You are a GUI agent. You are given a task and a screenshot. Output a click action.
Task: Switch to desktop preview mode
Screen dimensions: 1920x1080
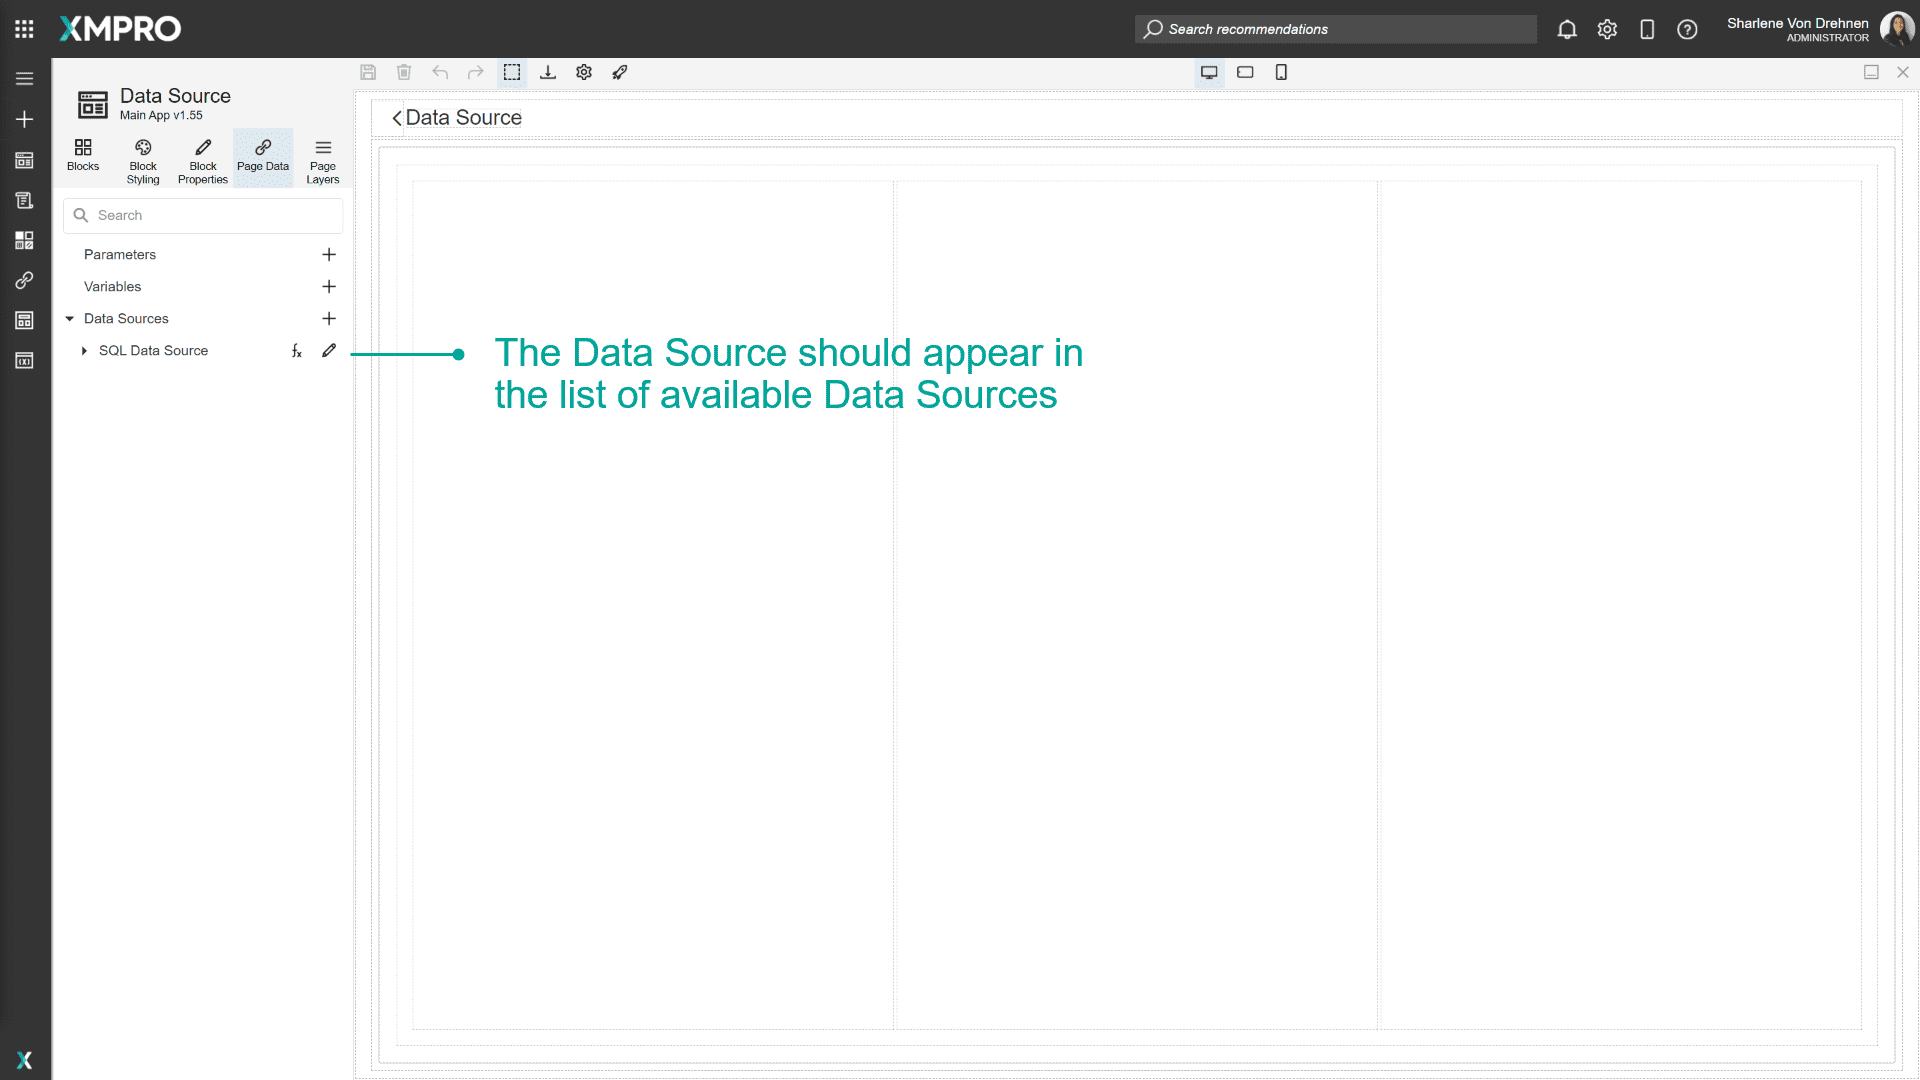point(1209,72)
